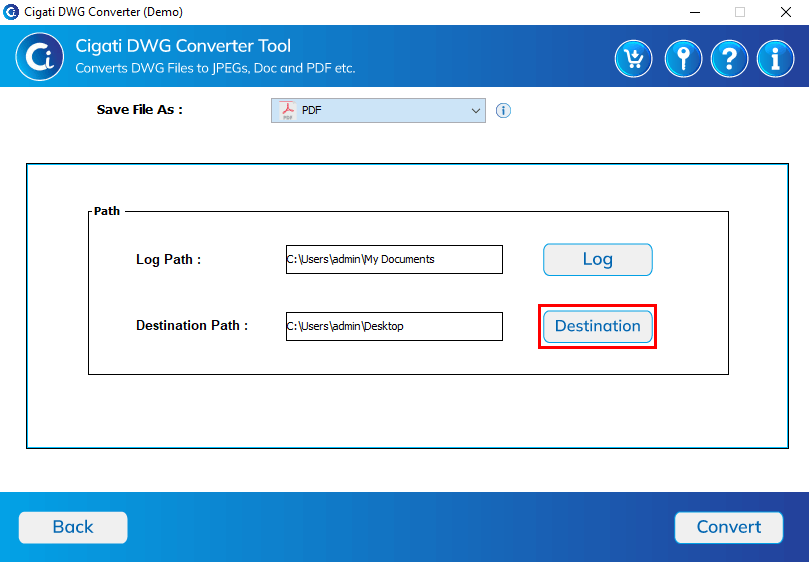Start conversion with Convert button
809x562 pixels.
click(x=729, y=527)
